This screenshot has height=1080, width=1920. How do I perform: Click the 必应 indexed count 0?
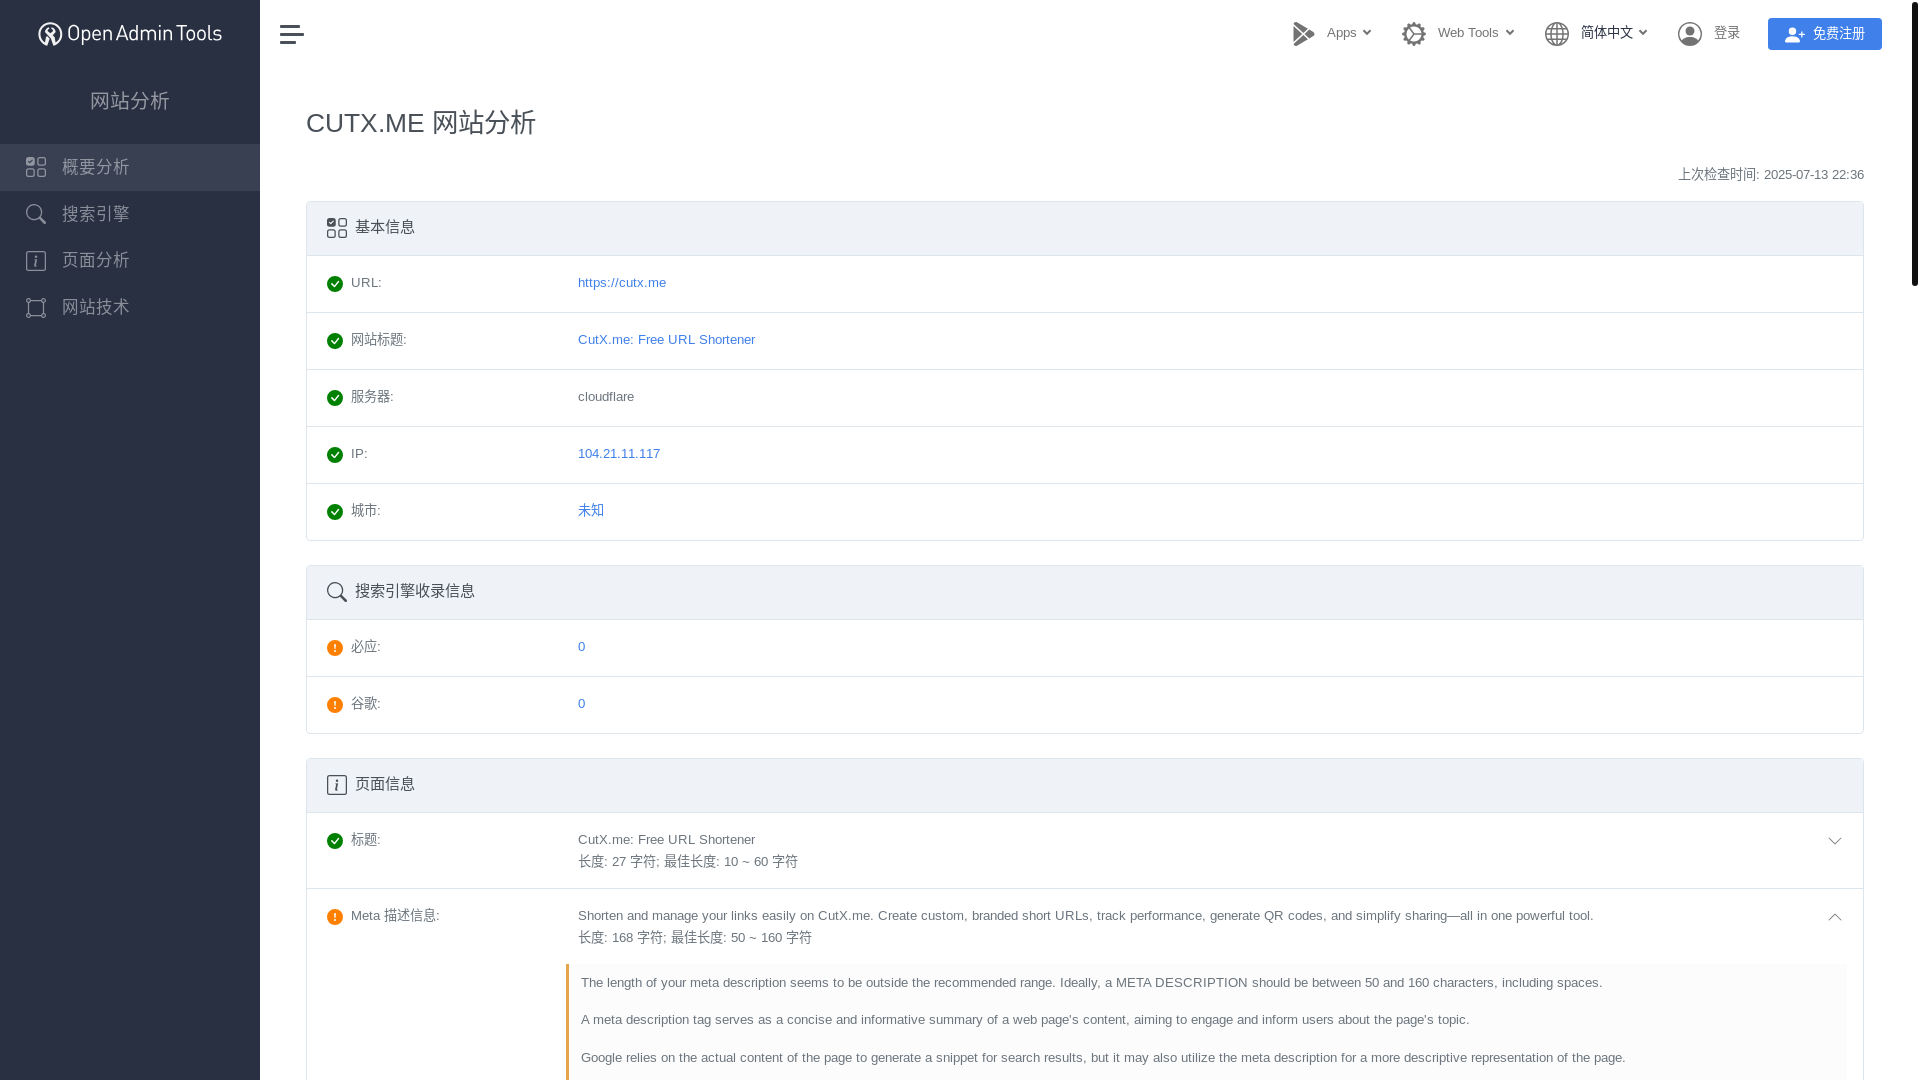tap(582, 647)
